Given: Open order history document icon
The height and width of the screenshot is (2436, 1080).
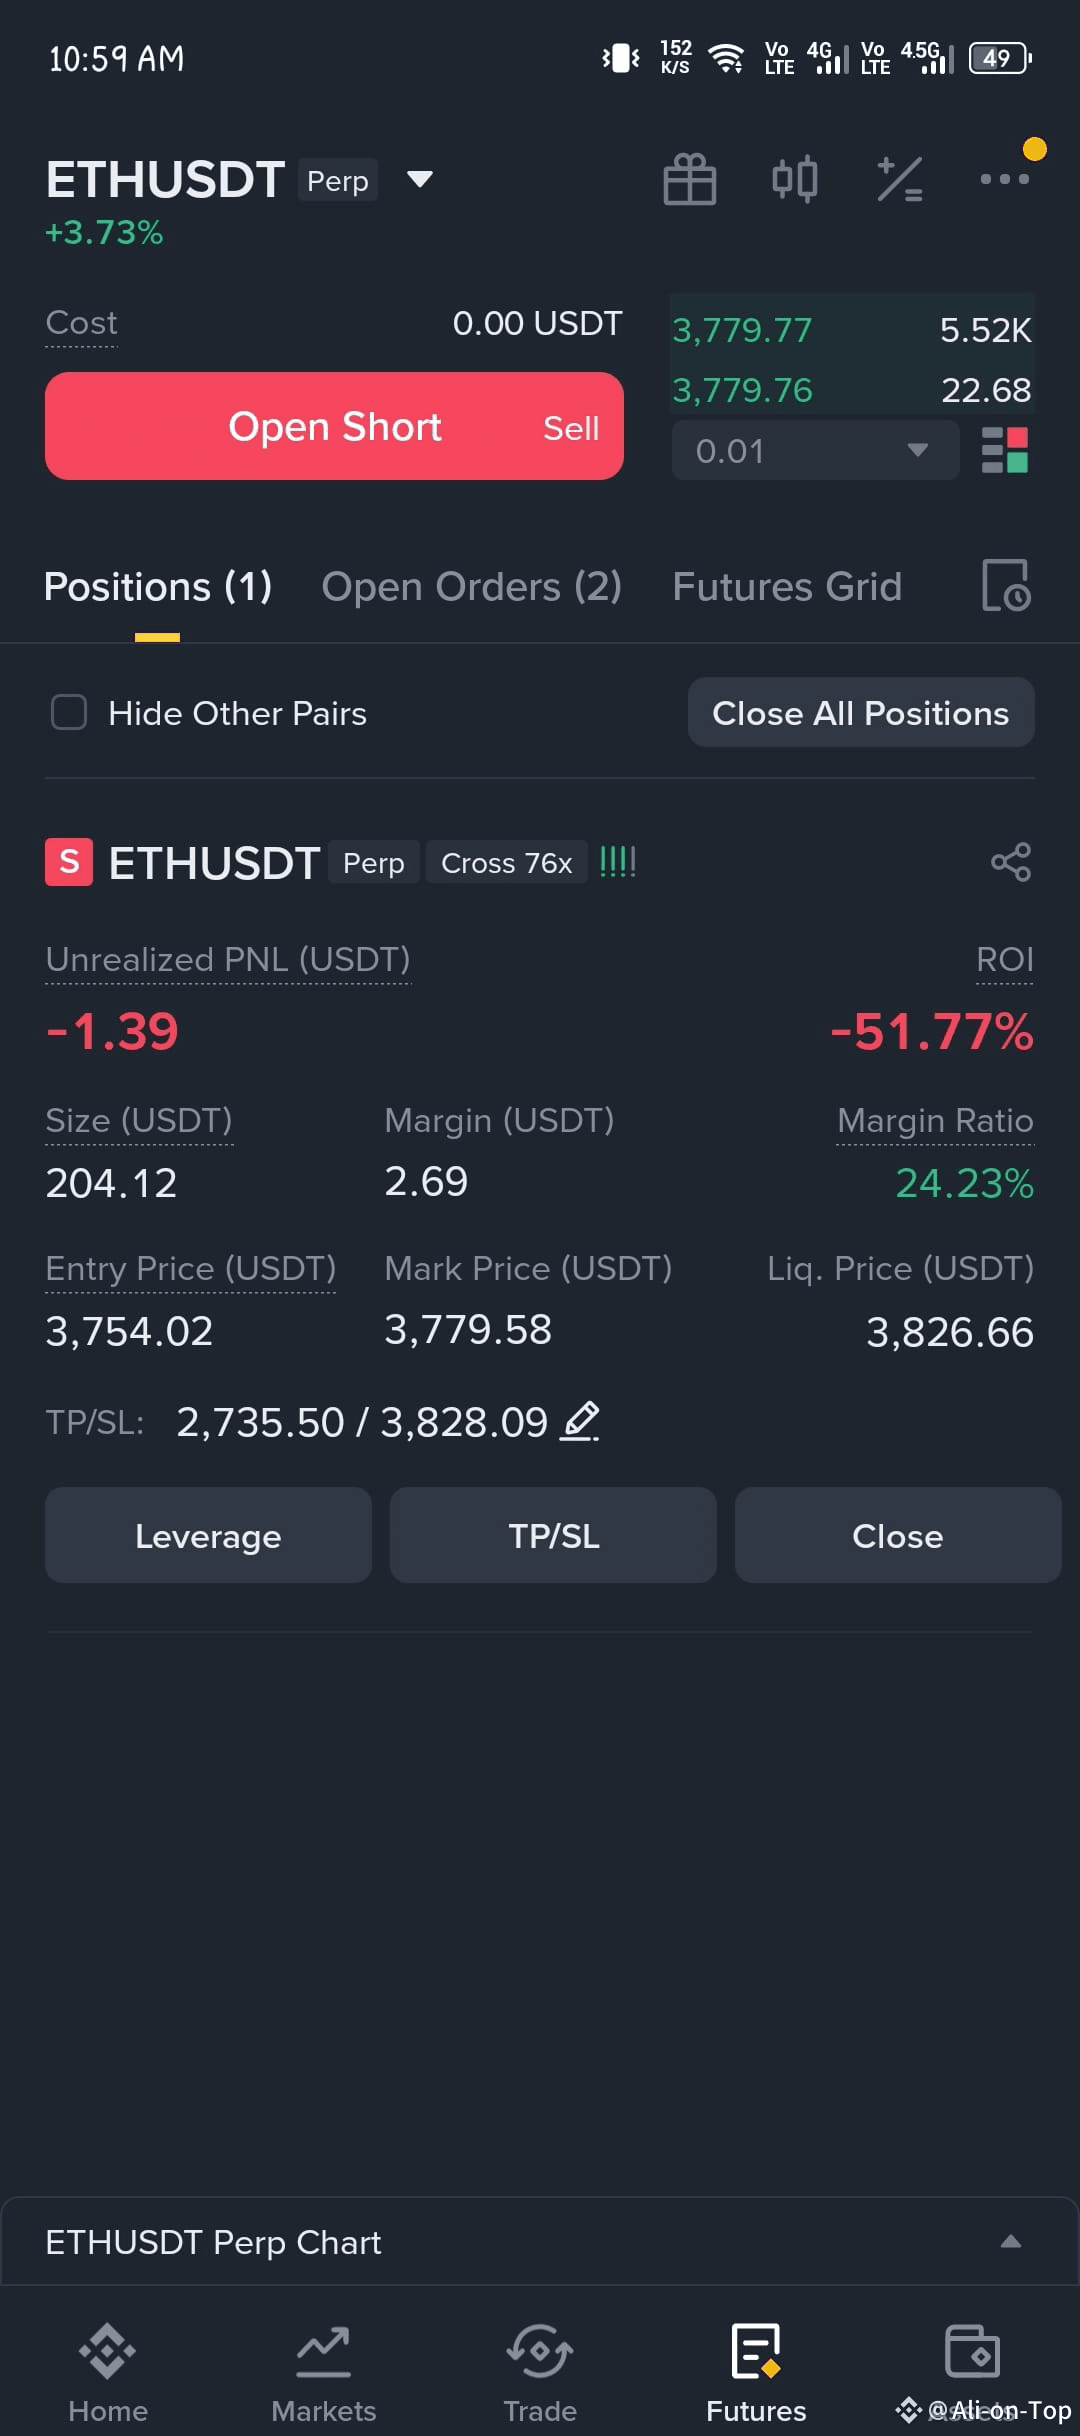Looking at the screenshot, I should (x=1006, y=586).
